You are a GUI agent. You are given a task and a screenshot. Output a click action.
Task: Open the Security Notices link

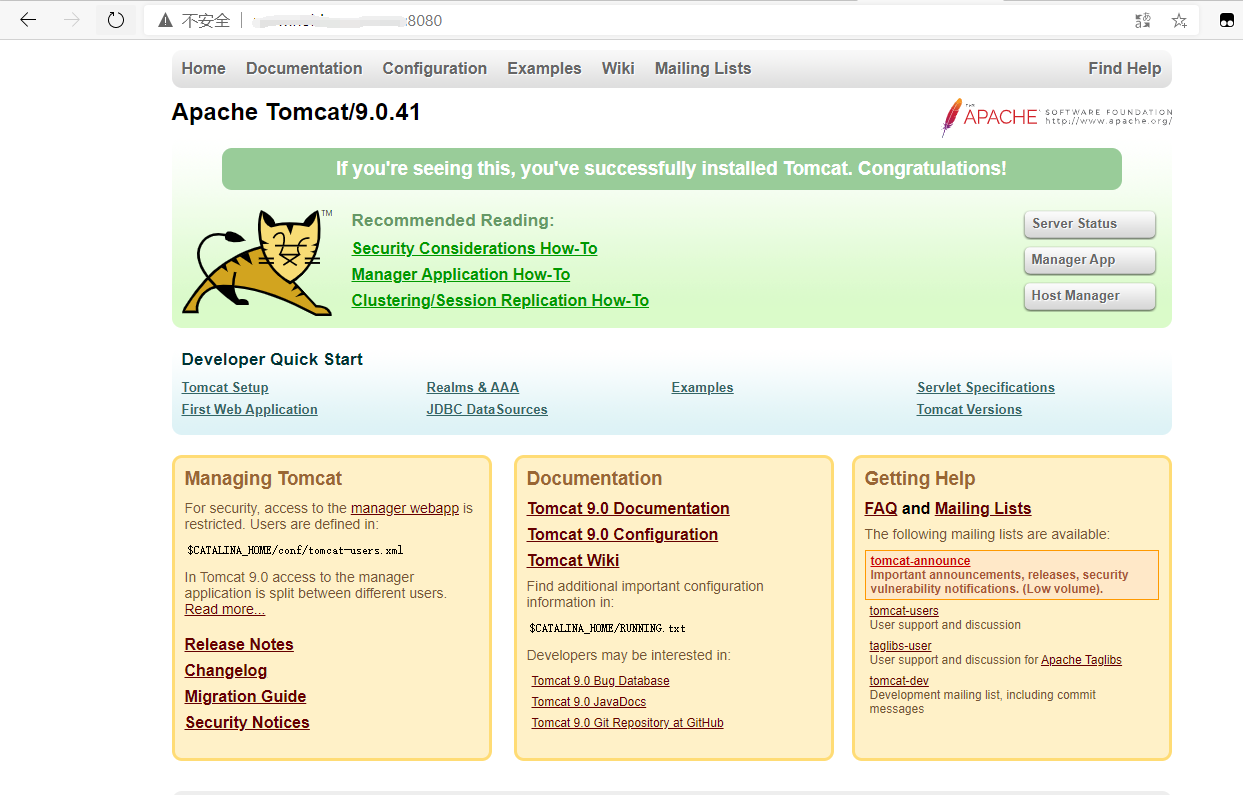[247, 722]
